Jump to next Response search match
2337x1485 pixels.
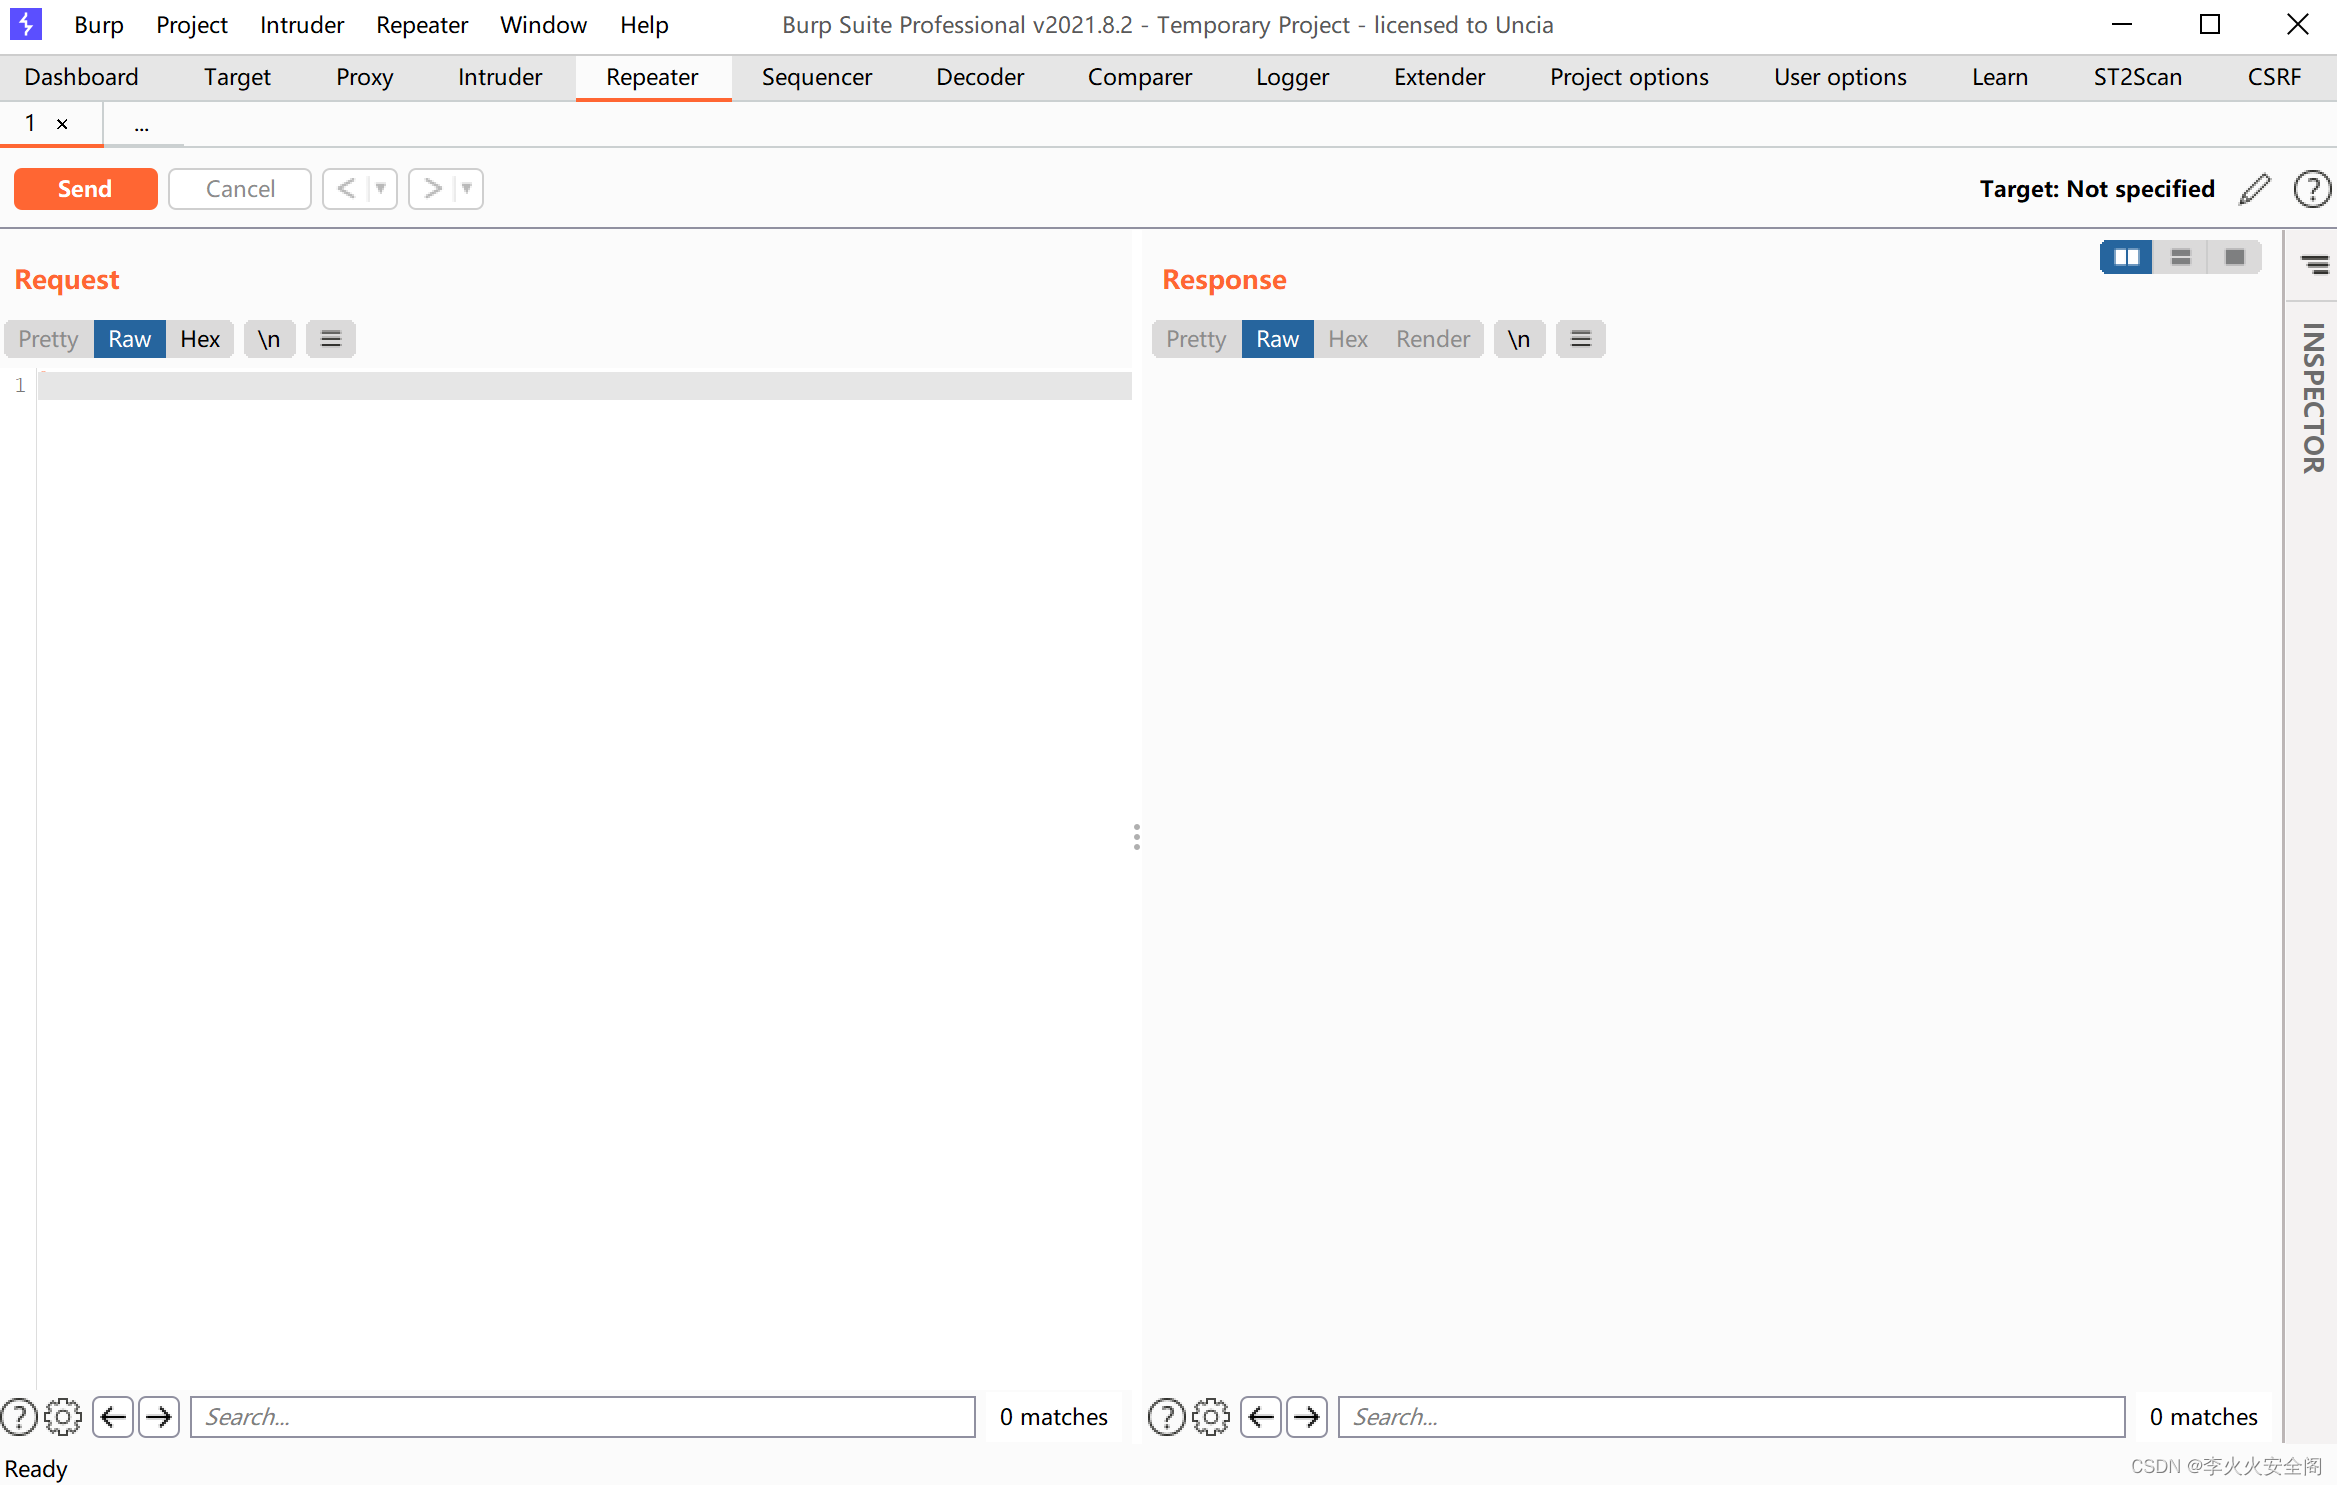(1307, 1417)
